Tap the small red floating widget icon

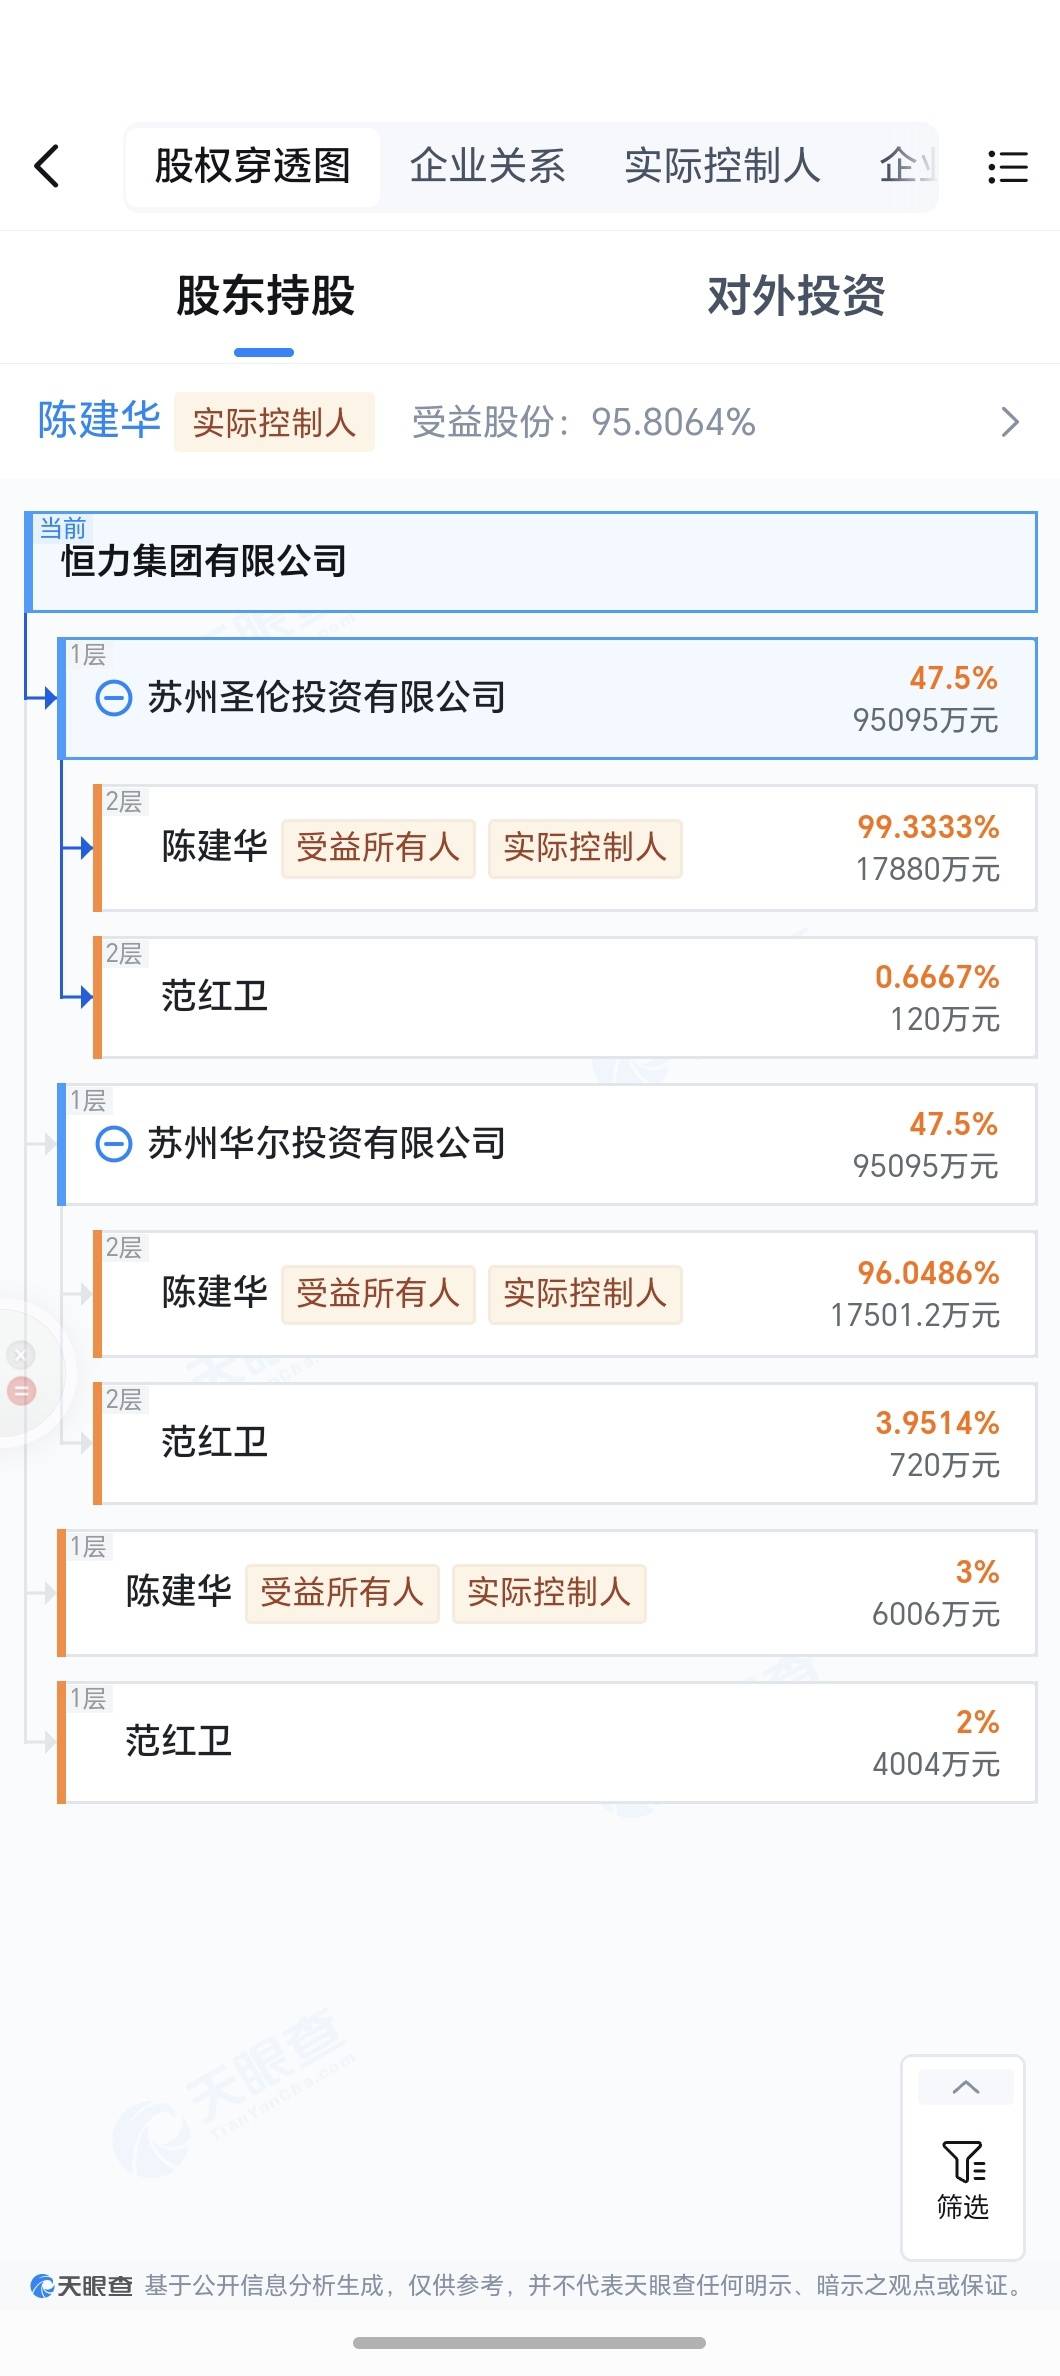pyautogui.click(x=21, y=1390)
